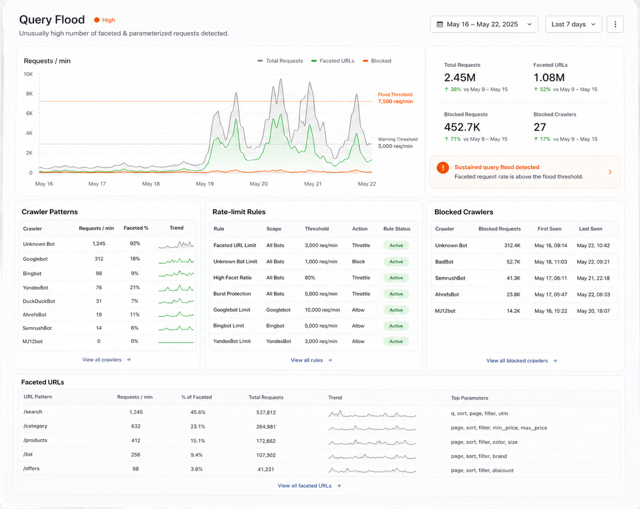640x509 pixels.
Task: Select the /search URL pattern row
Action: pos(320,412)
